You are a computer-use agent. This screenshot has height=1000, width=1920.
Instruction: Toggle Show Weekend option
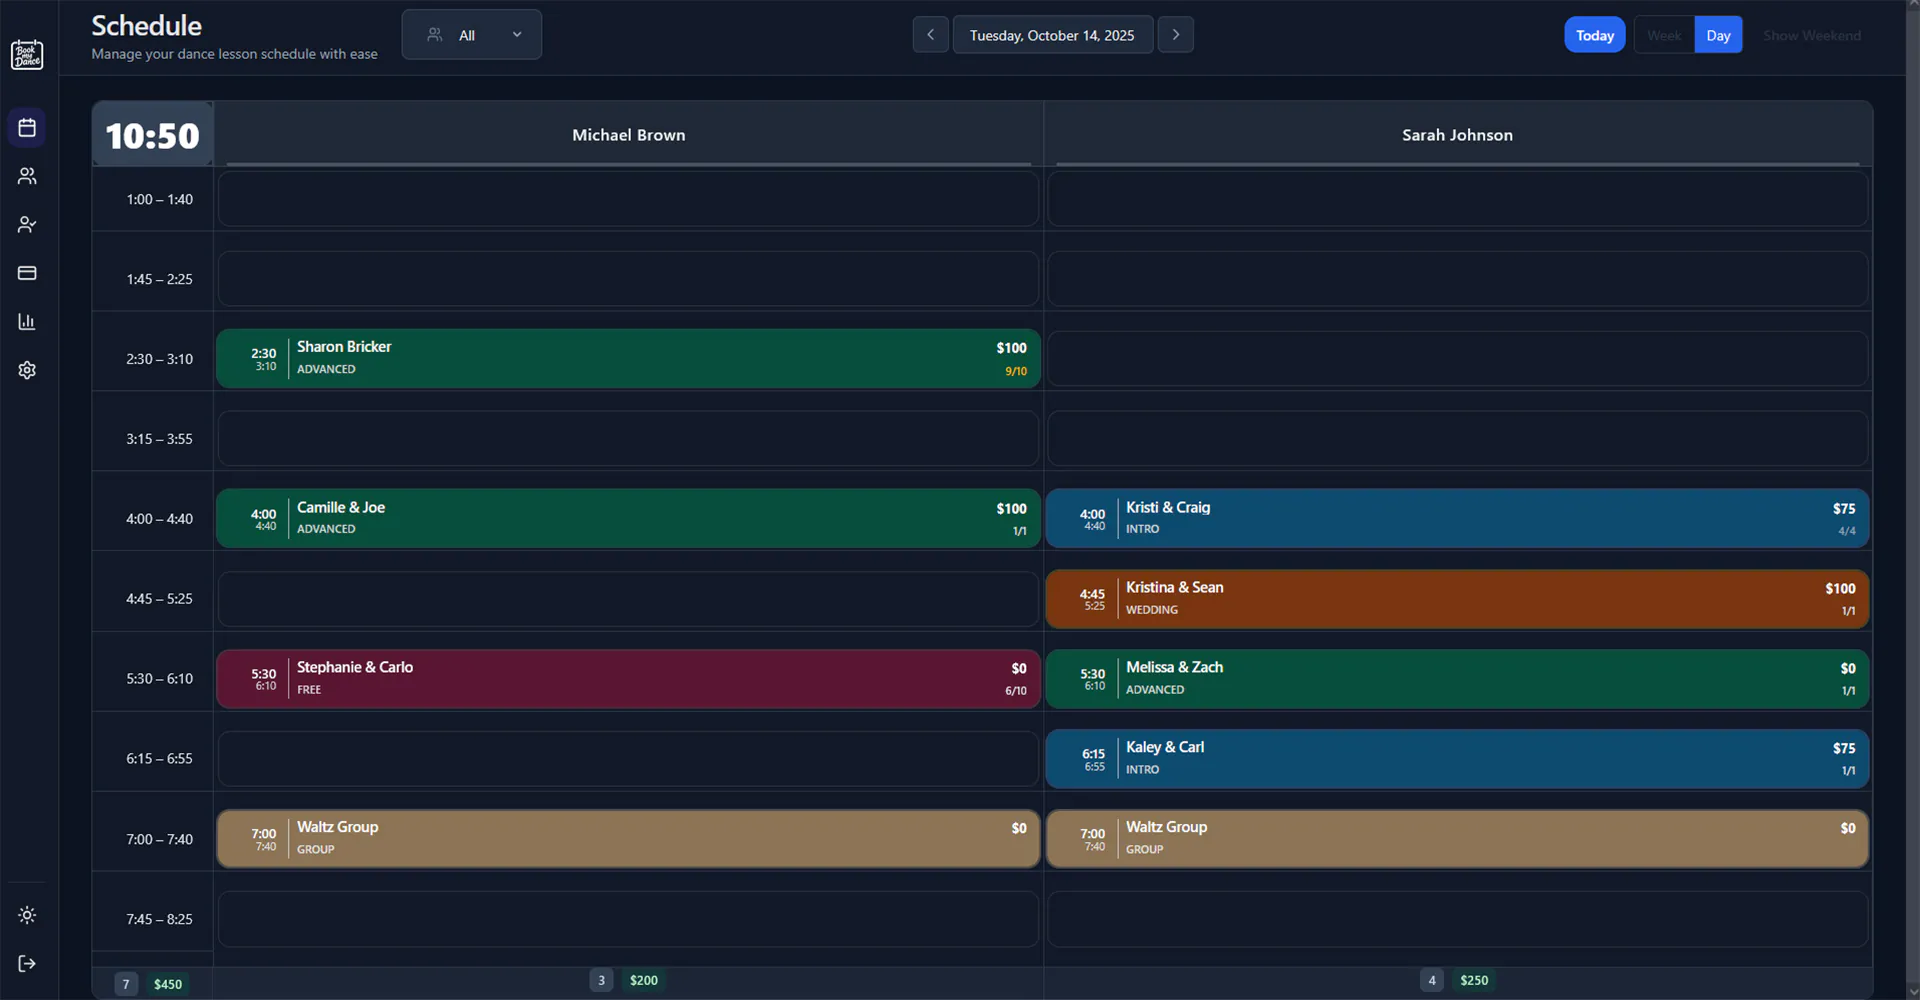point(1811,35)
